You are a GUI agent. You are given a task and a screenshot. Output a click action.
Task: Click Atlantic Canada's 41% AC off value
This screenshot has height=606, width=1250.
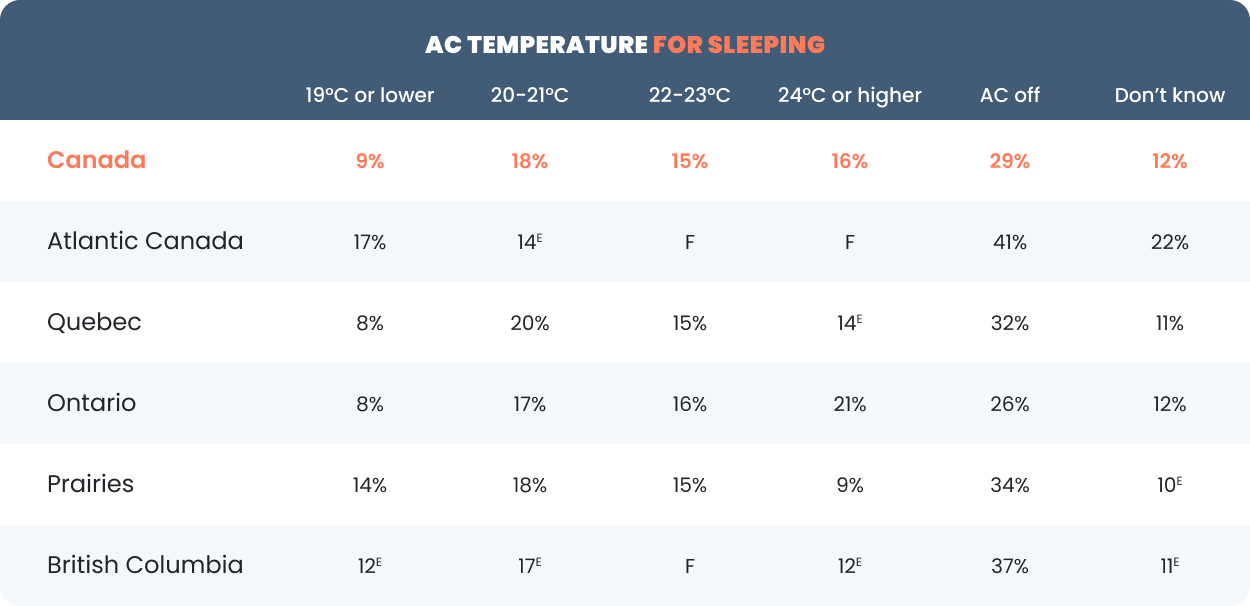coord(1010,242)
